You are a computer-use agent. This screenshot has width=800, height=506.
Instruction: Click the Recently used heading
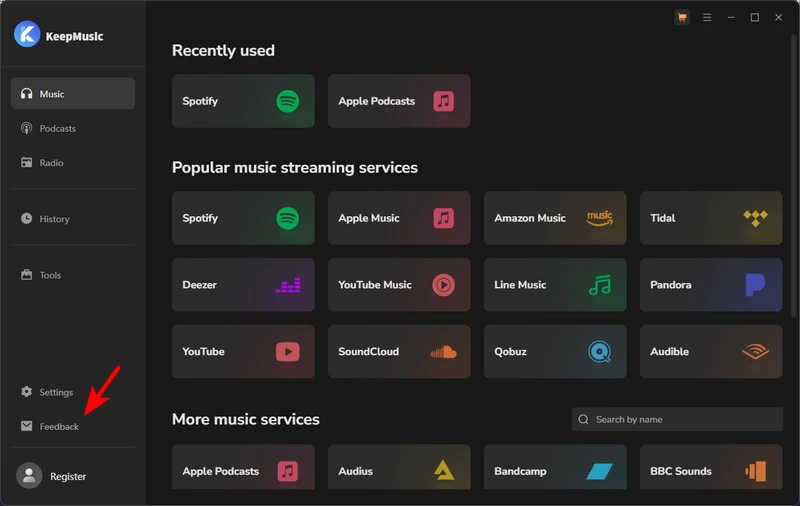223,50
